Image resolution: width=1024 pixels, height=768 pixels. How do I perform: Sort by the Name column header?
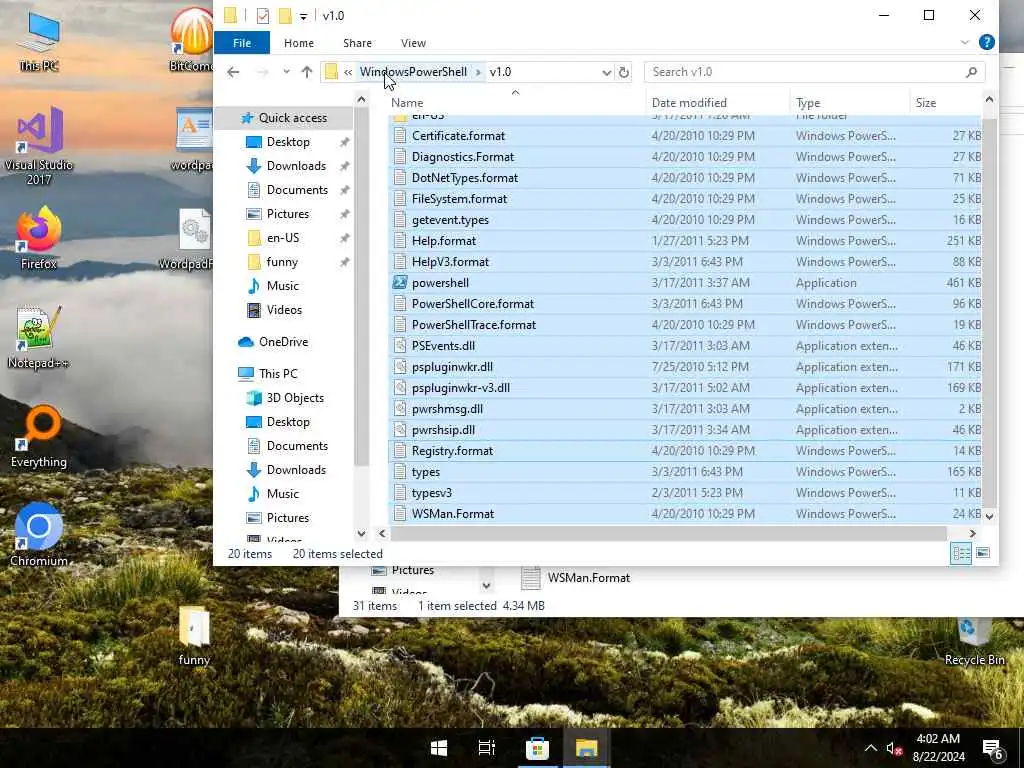click(x=407, y=103)
